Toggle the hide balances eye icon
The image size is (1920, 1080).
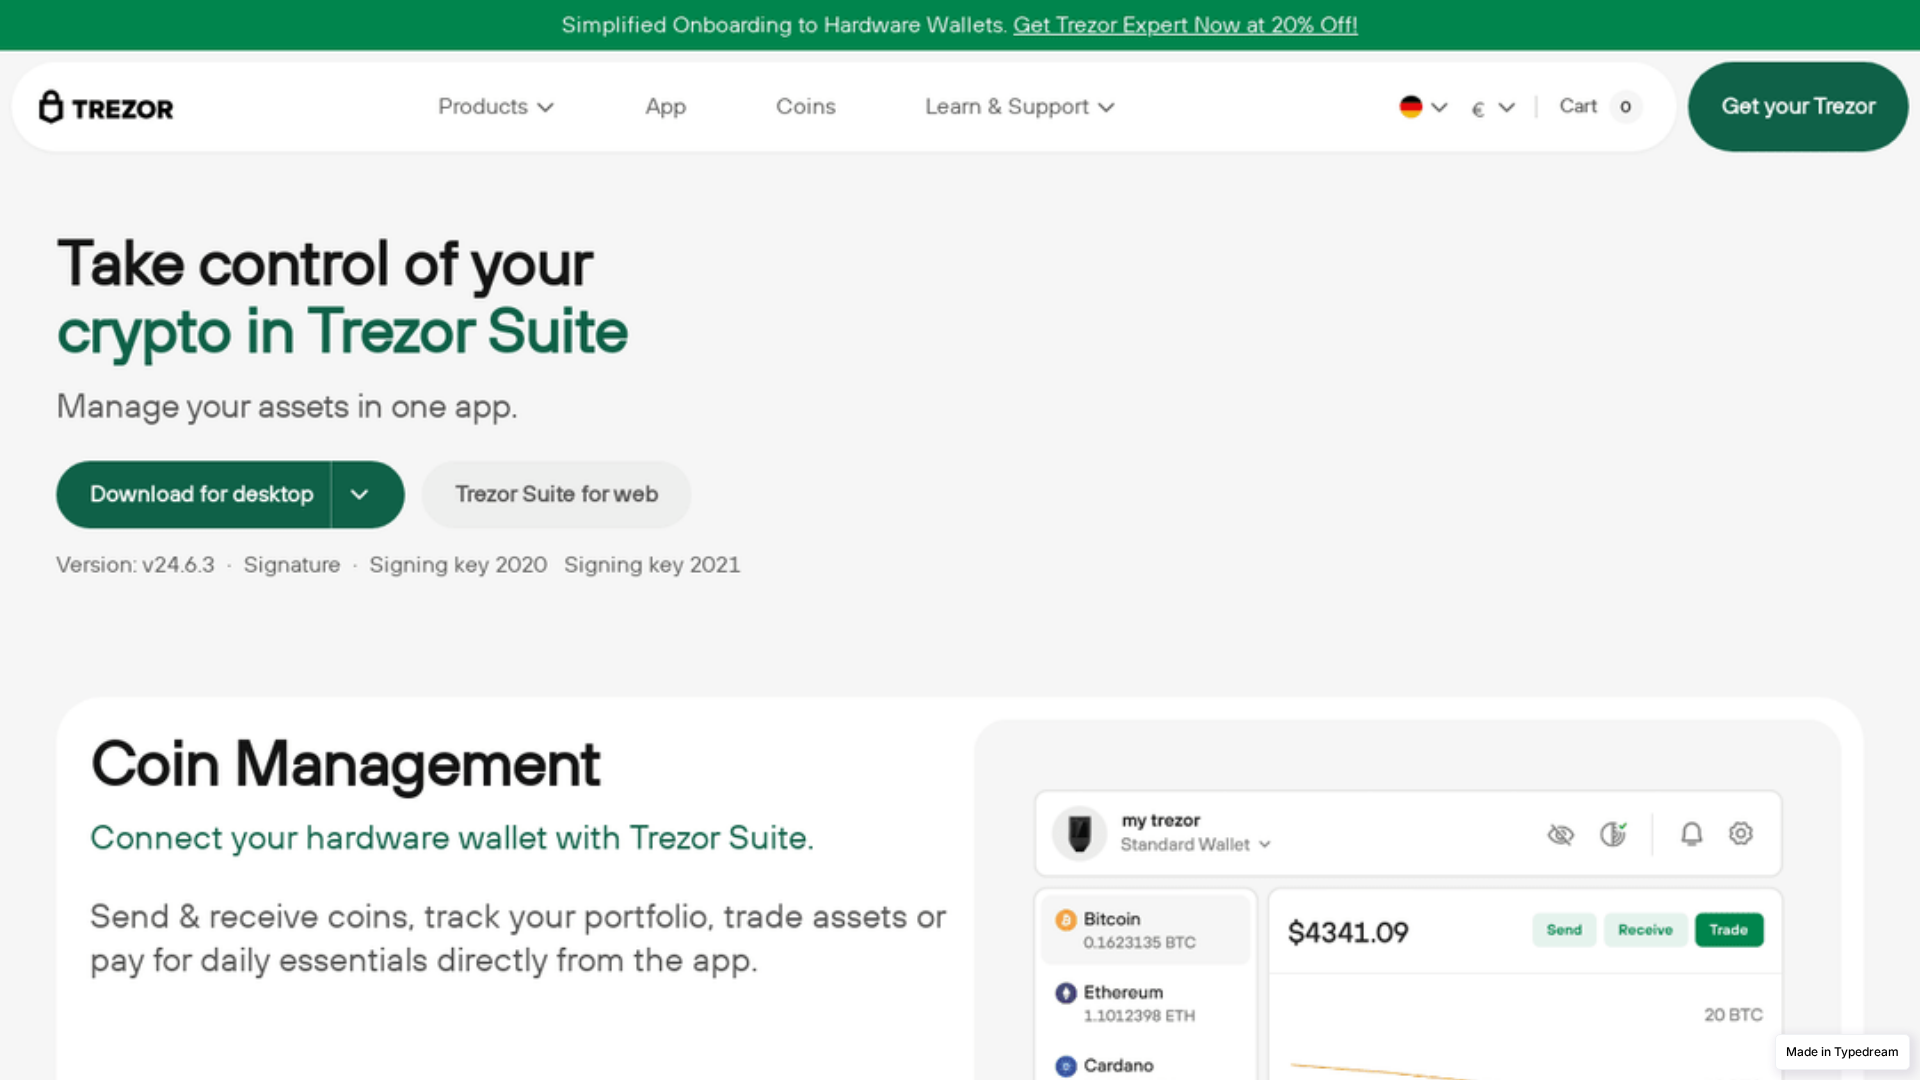1560,834
